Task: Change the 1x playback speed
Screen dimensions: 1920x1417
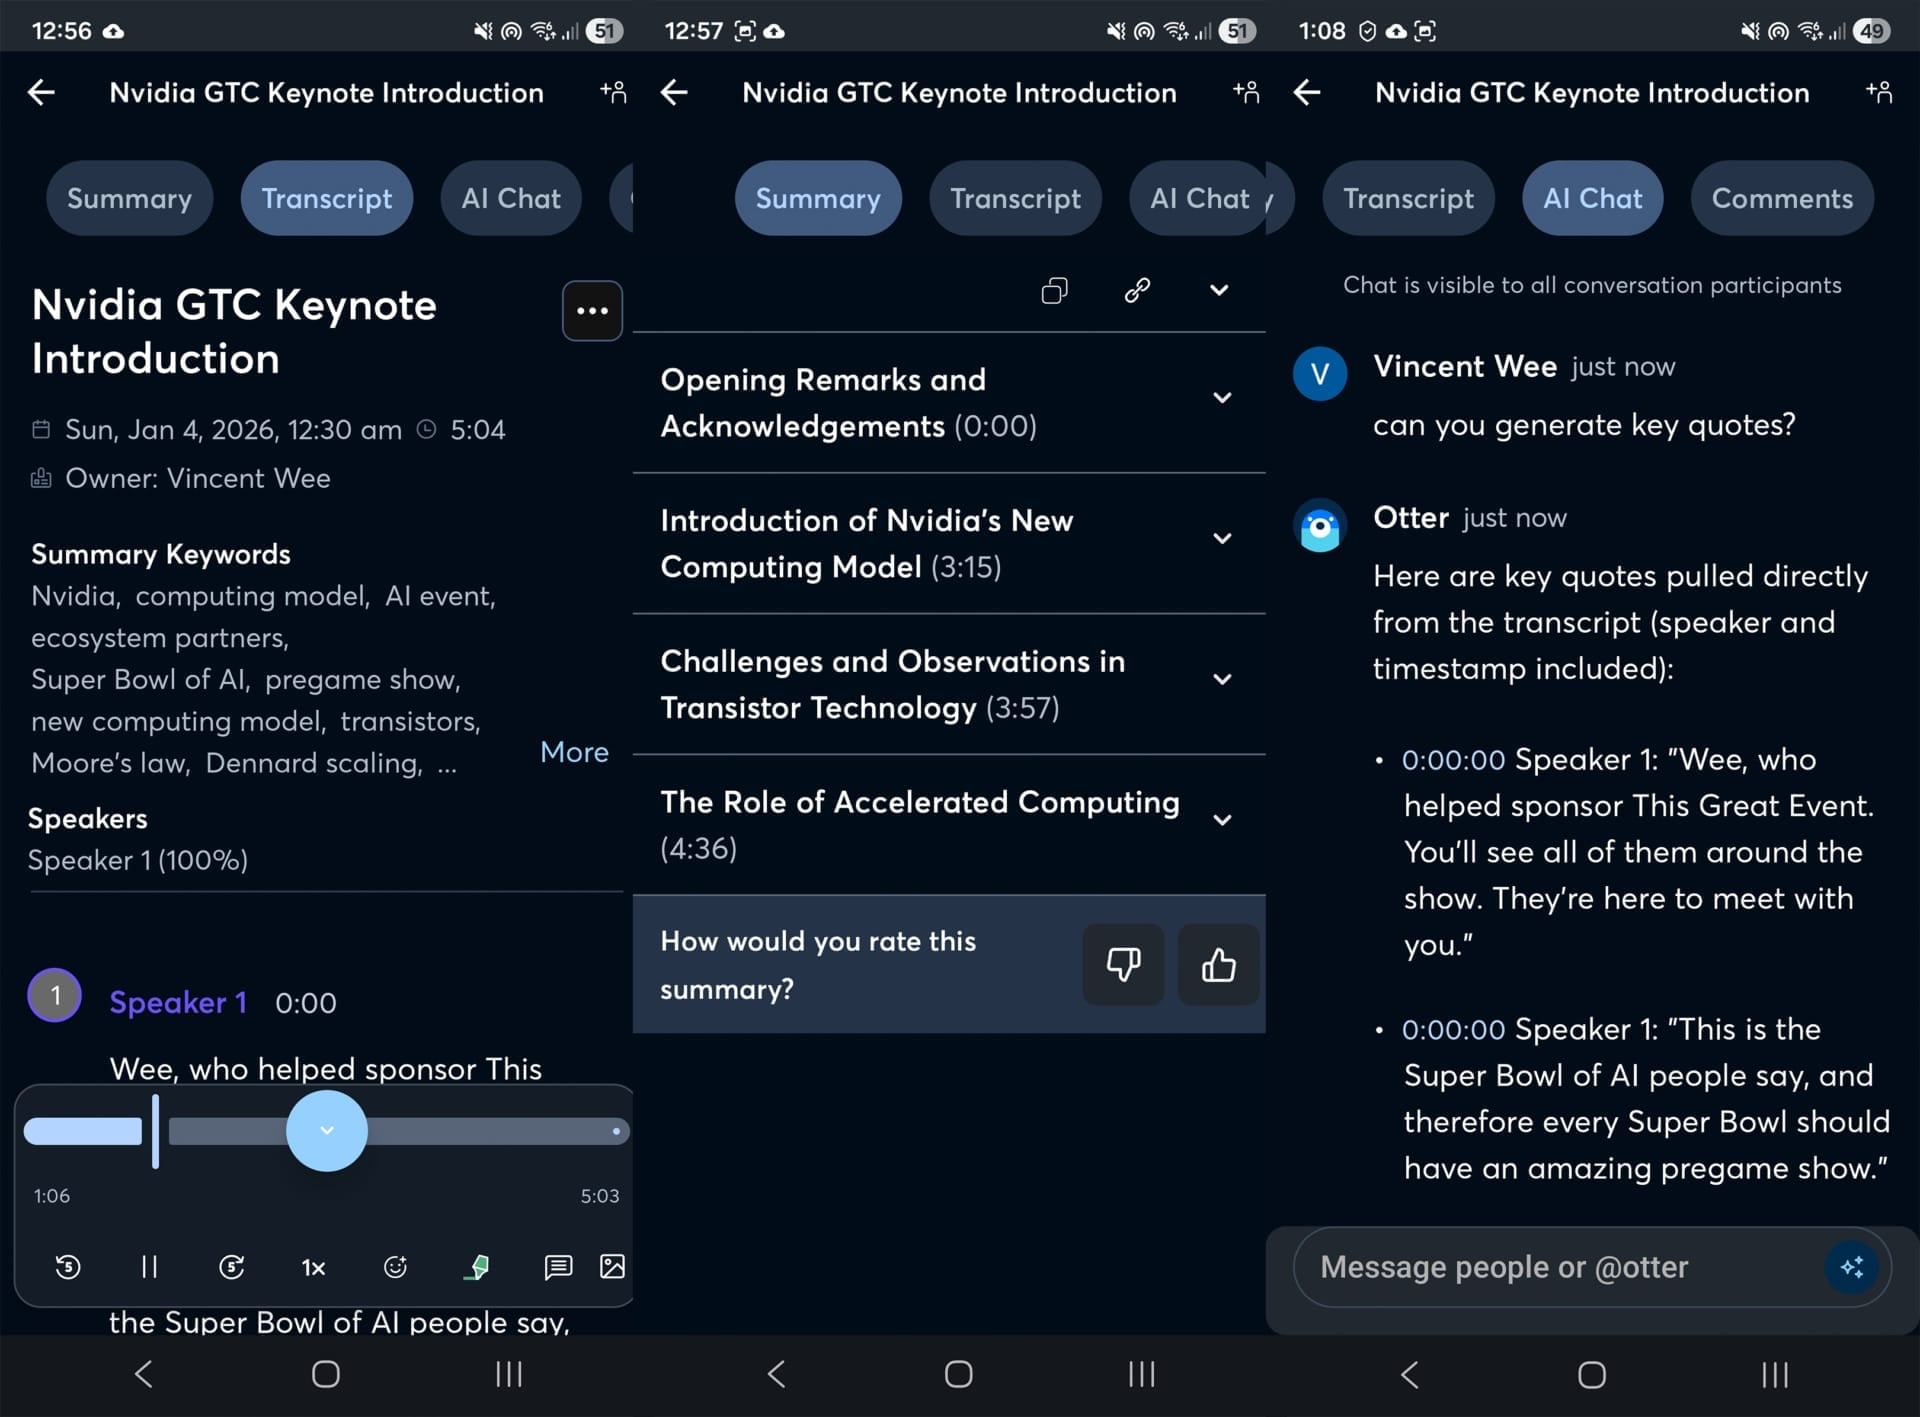Action: coord(313,1268)
